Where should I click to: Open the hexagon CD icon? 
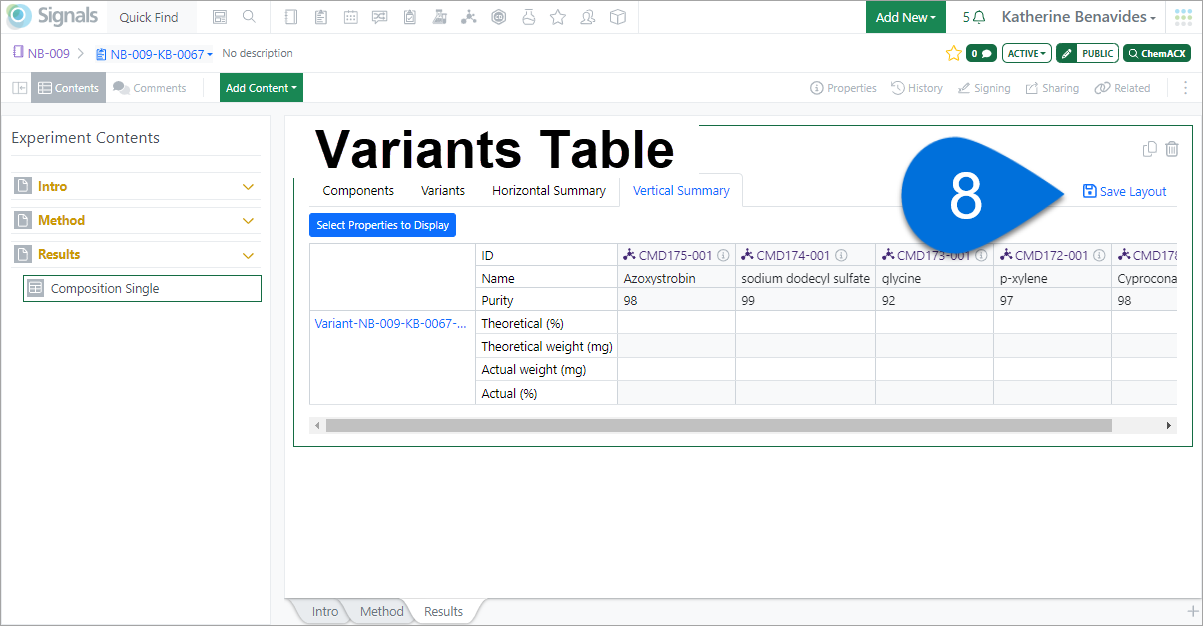coord(499,17)
